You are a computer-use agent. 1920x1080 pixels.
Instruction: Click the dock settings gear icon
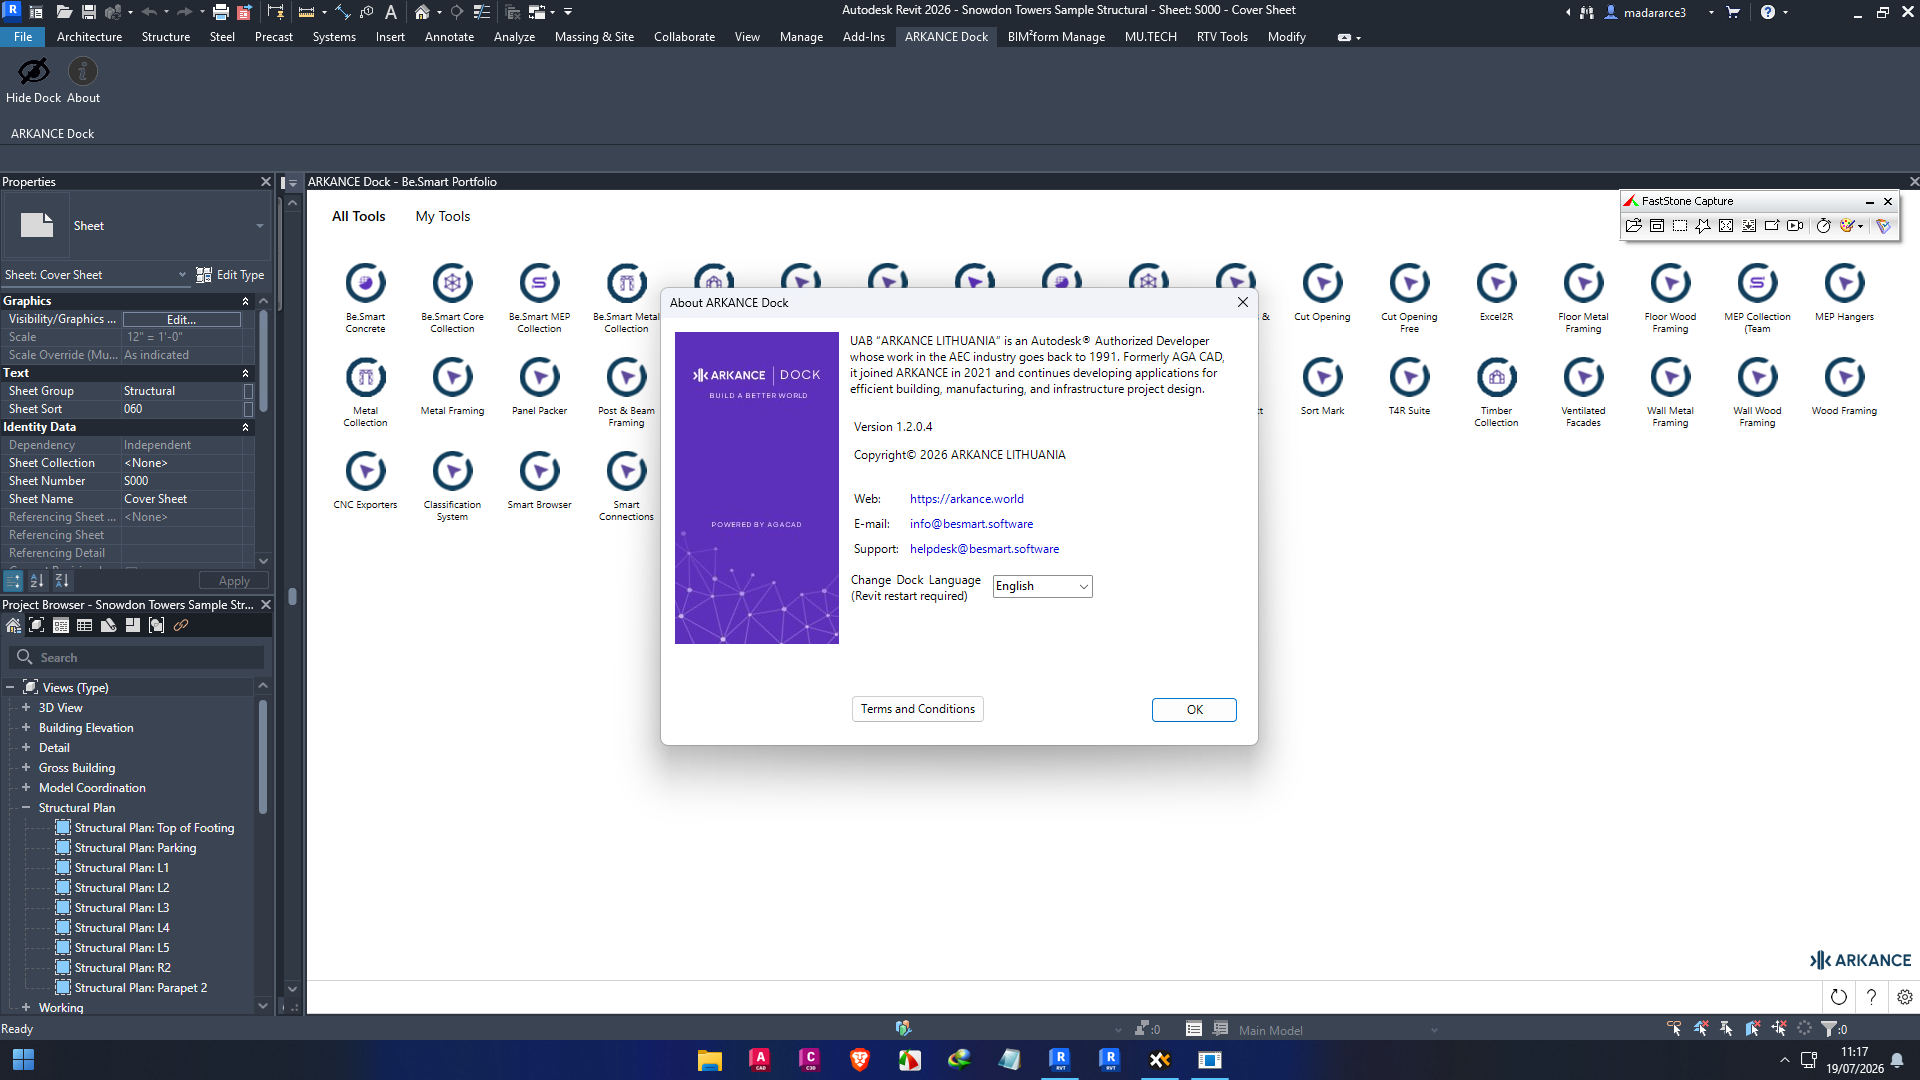click(x=1905, y=997)
